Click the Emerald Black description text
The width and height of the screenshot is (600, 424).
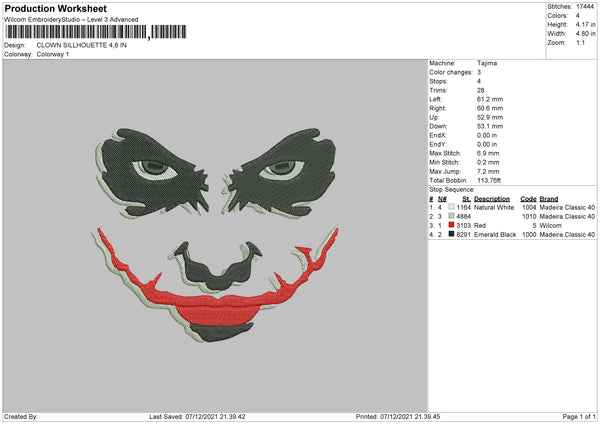coord(495,235)
